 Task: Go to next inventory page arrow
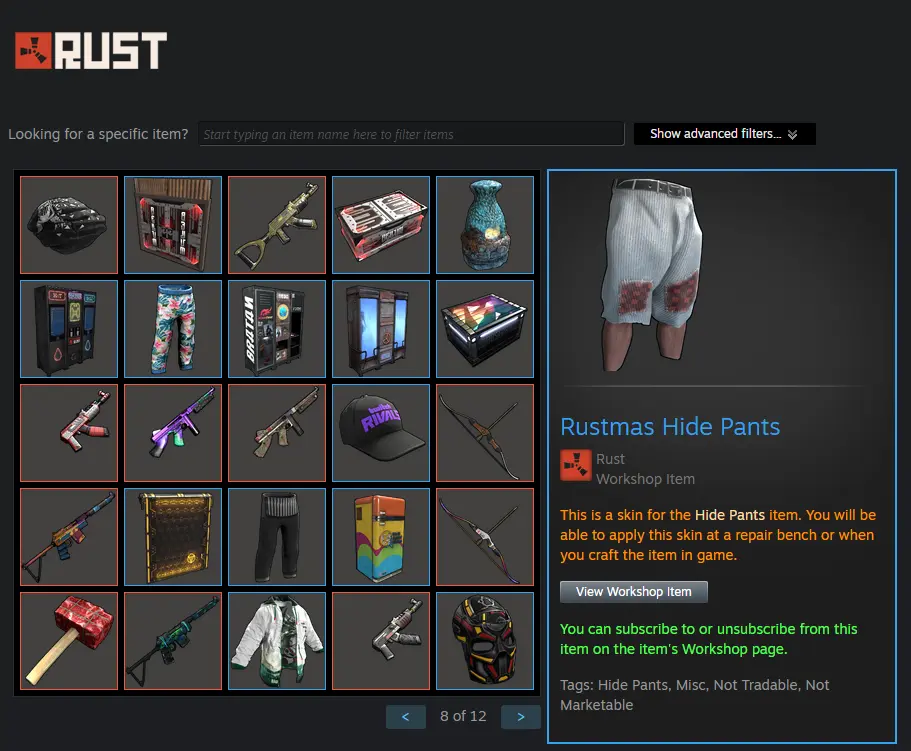point(521,717)
